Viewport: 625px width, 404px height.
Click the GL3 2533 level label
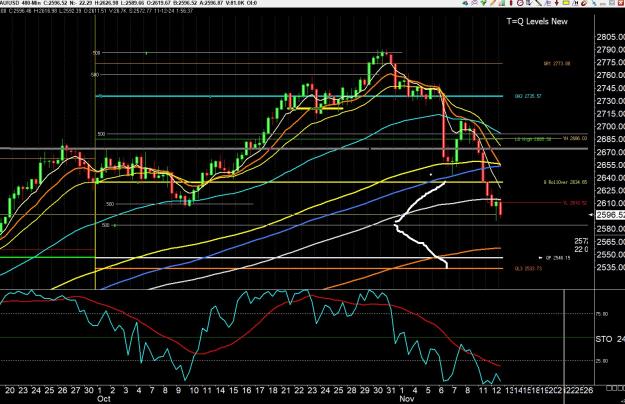coord(528,269)
